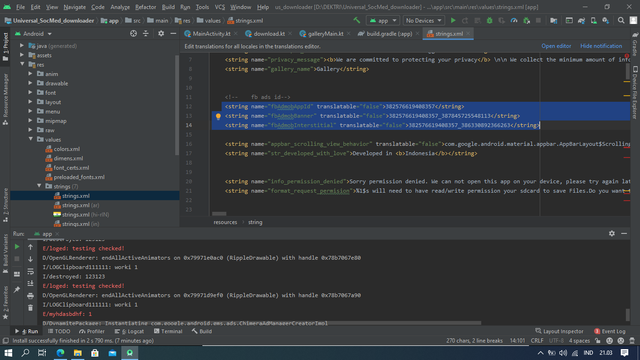Open Search Everywhere magnifier icon
The width and height of the screenshot is (640, 360).
coord(621,20)
